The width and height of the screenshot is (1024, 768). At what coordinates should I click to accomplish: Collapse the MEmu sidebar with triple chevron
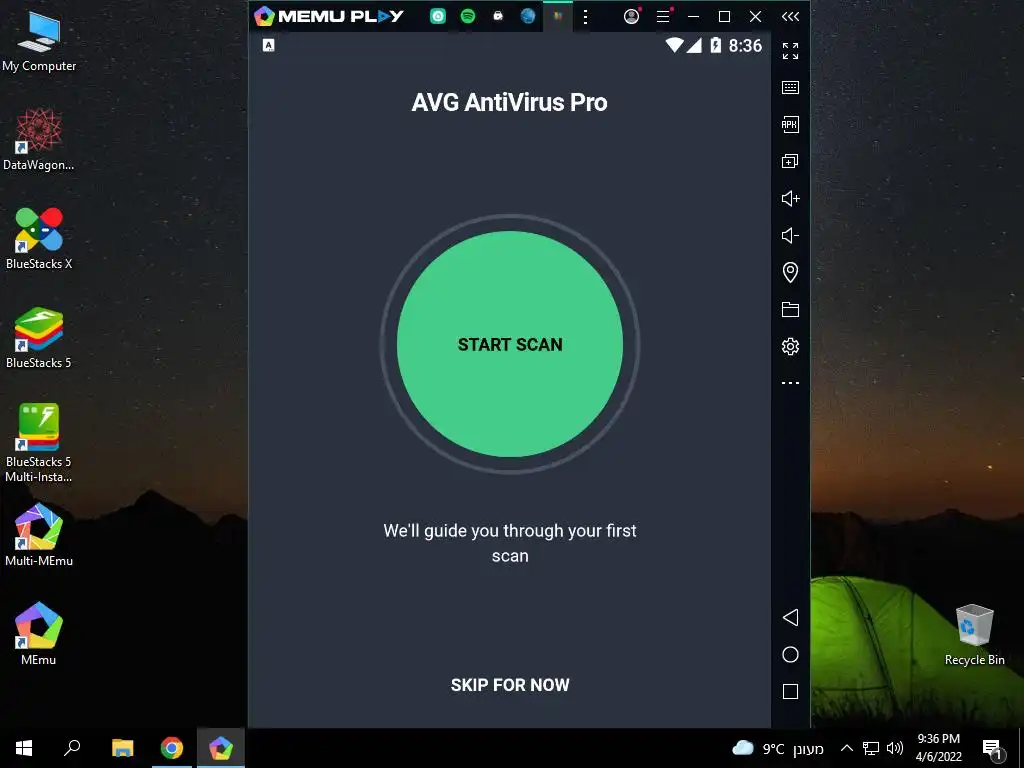[x=790, y=16]
